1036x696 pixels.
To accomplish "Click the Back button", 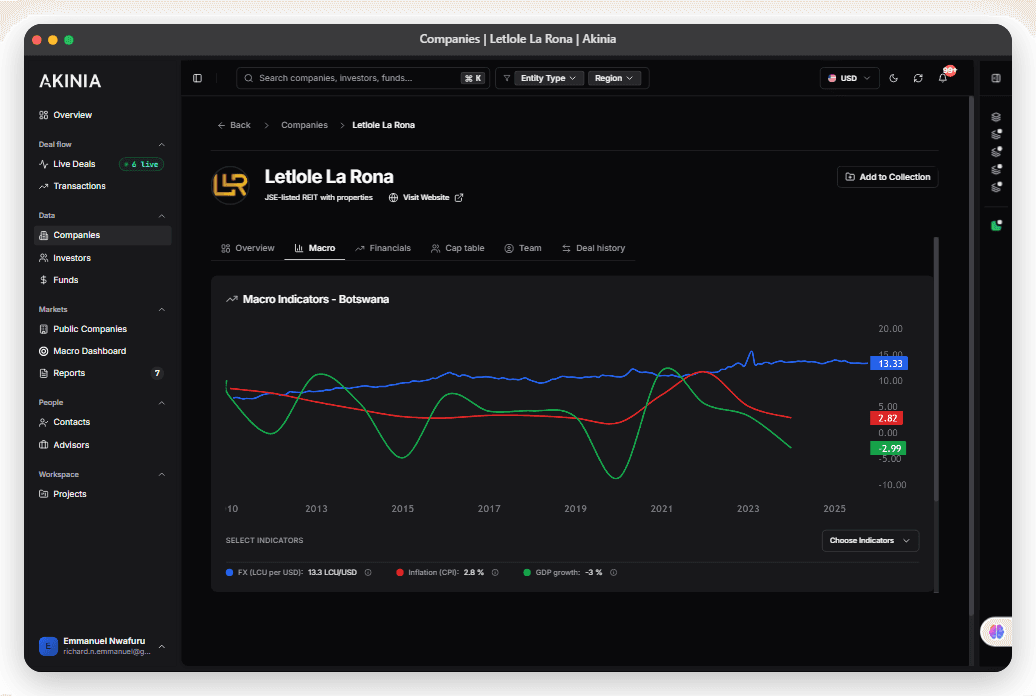I will pyautogui.click(x=234, y=125).
